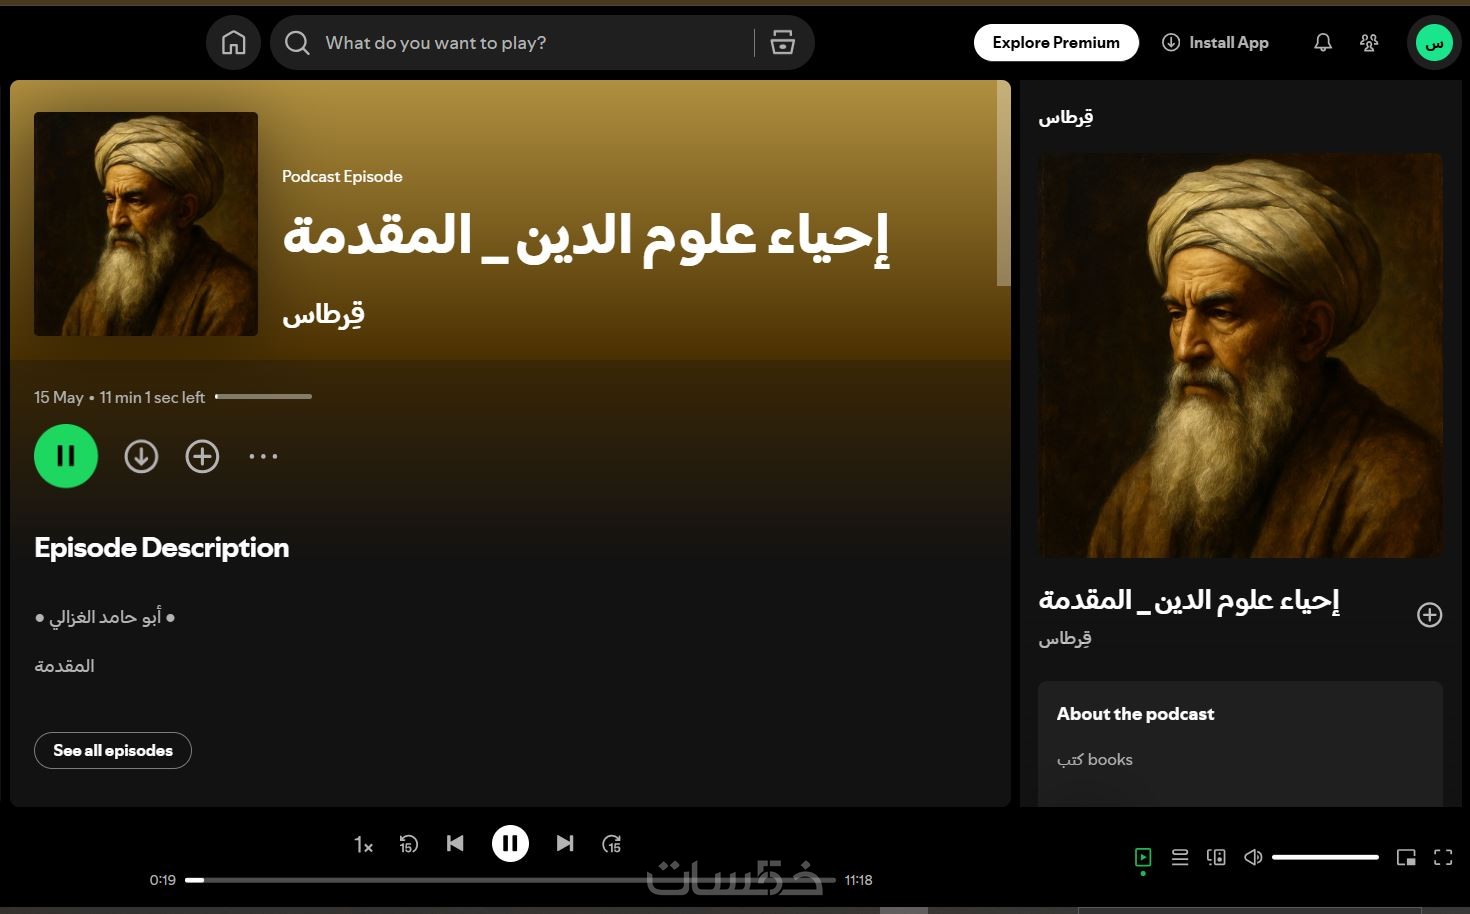Click See all episodes
The height and width of the screenshot is (914, 1470).
coord(113,751)
